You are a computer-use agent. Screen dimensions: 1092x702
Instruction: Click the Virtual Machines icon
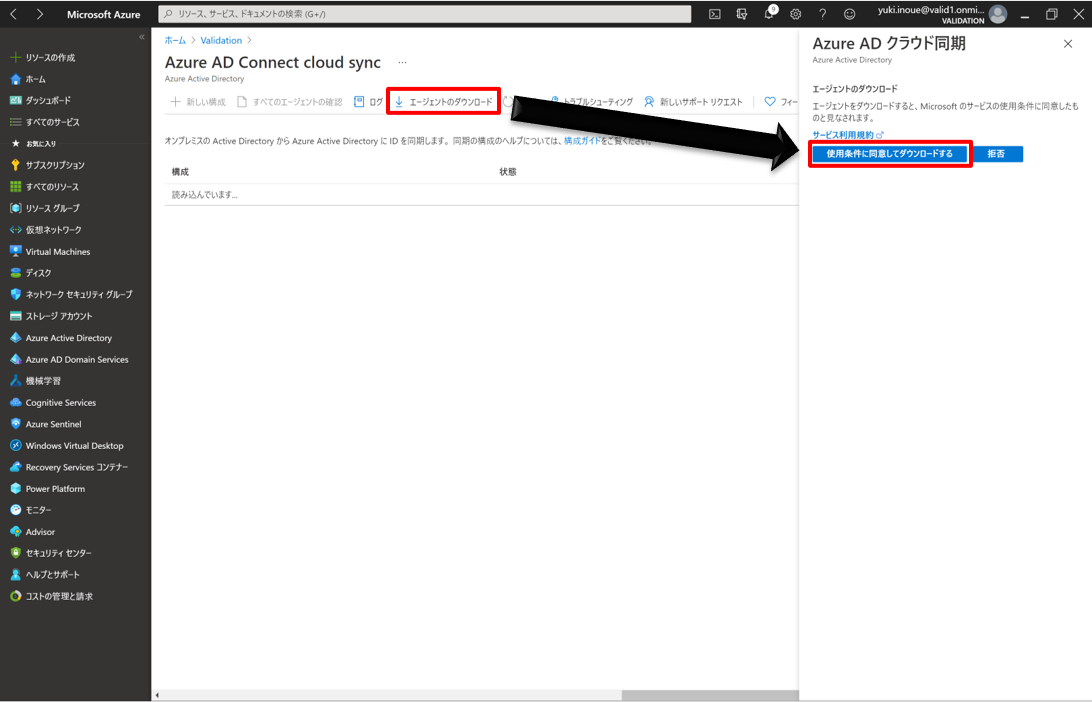15,251
